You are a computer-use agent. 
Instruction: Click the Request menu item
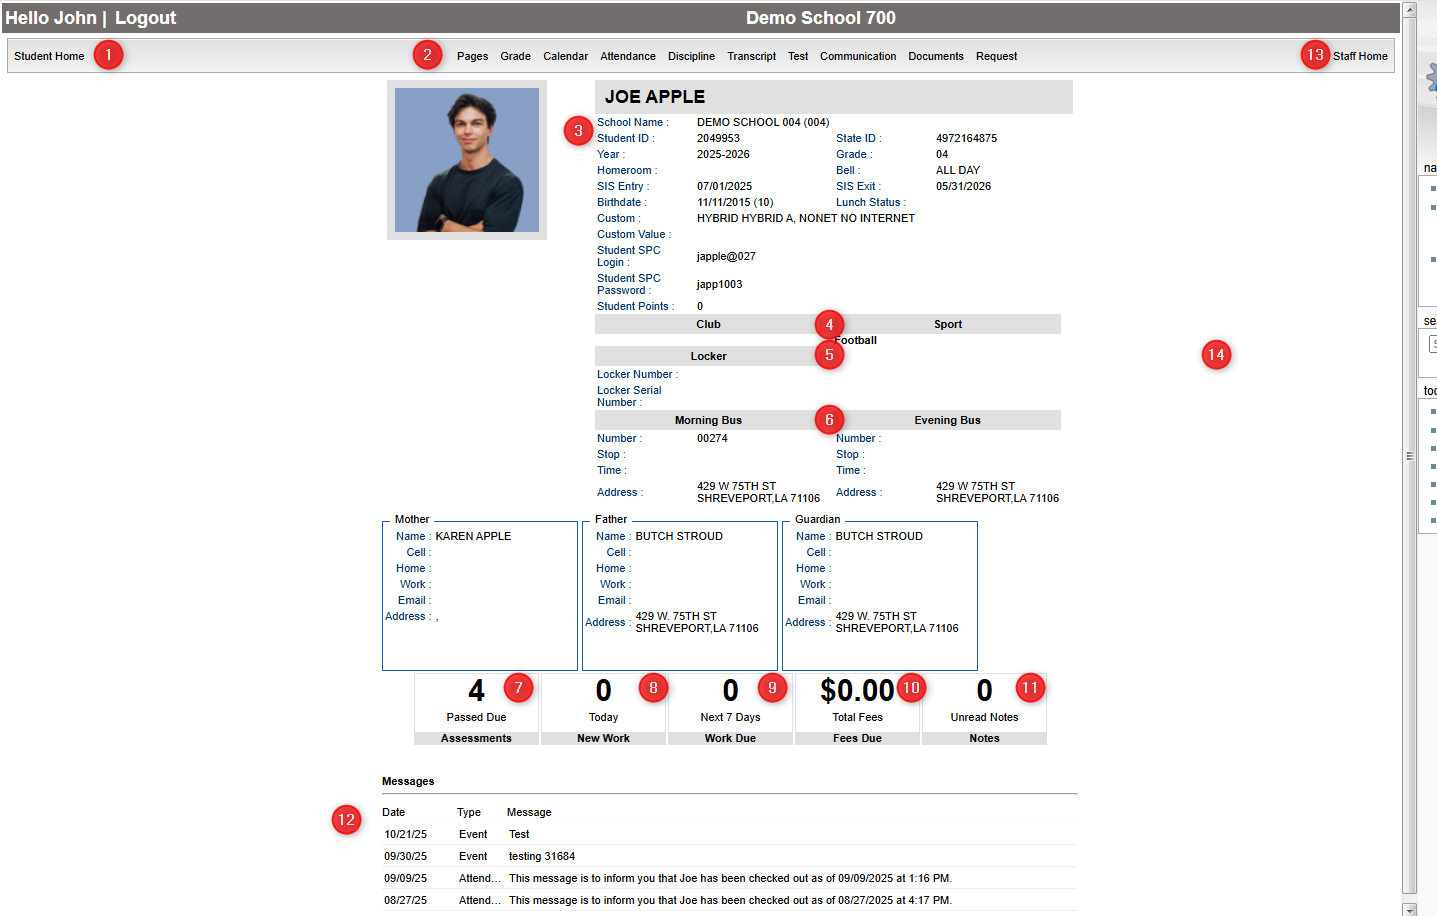pos(996,56)
